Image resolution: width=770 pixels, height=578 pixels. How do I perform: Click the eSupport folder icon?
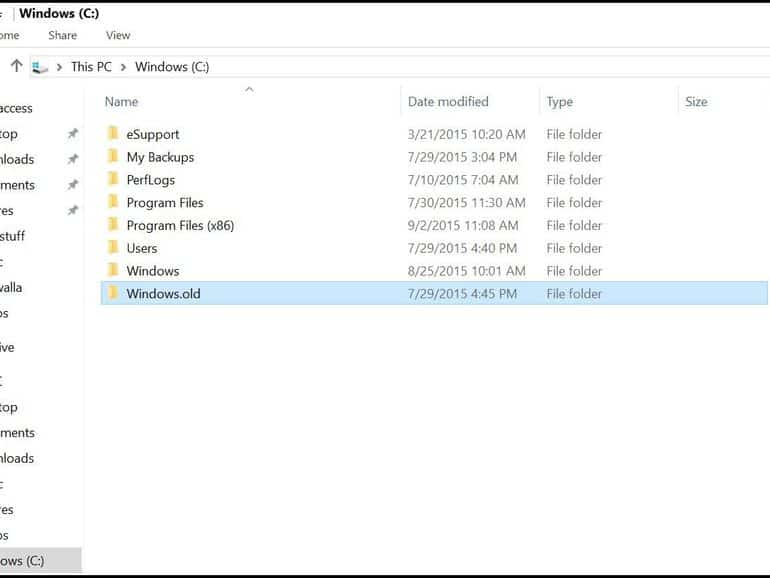pyautogui.click(x=113, y=133)
